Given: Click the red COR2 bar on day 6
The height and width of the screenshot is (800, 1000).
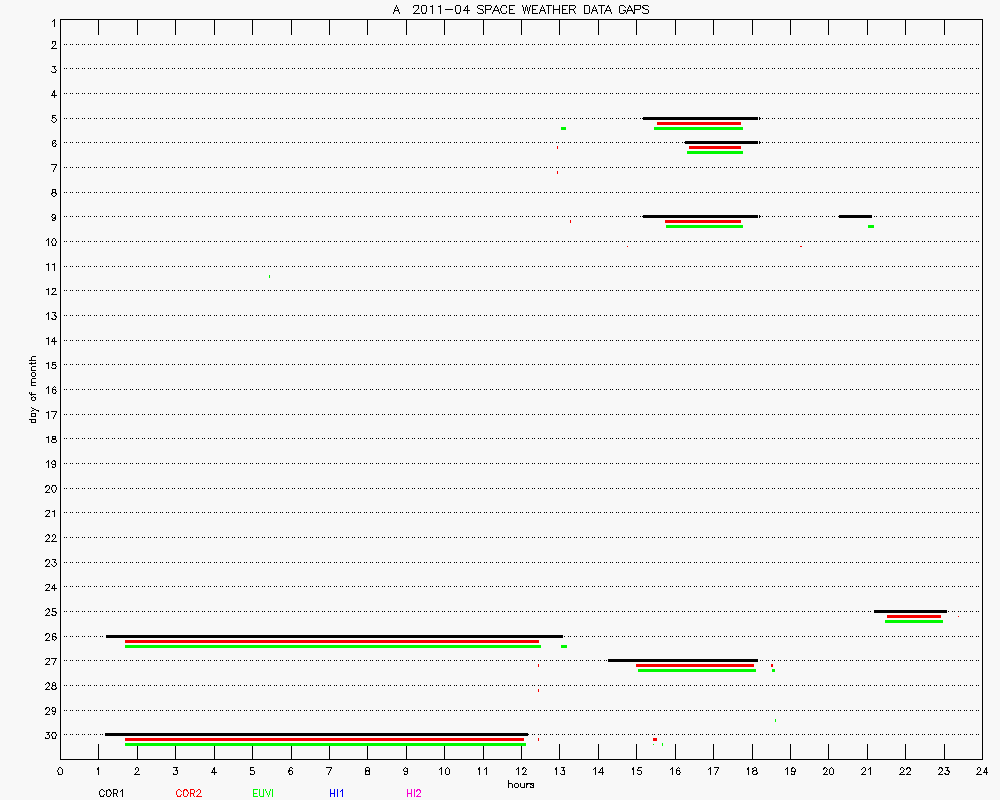Looking at the screenshot, I should point(715,147).
